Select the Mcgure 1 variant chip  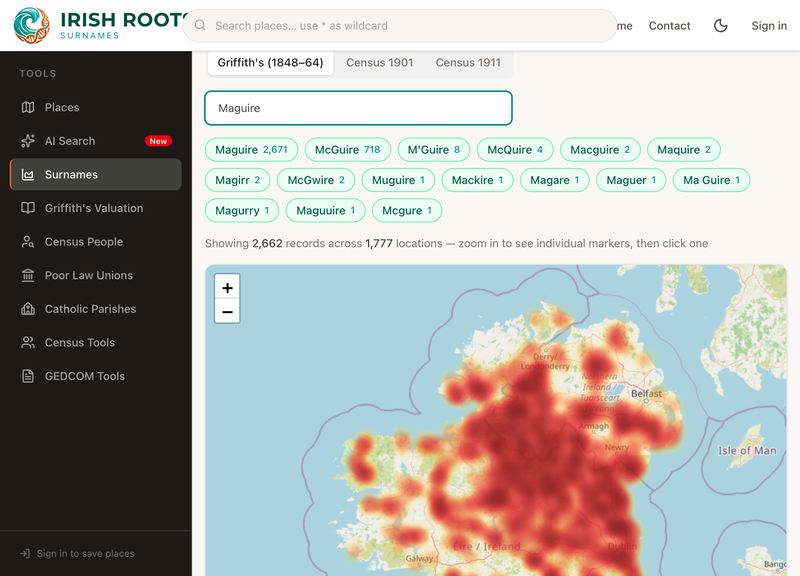(407, 211)
